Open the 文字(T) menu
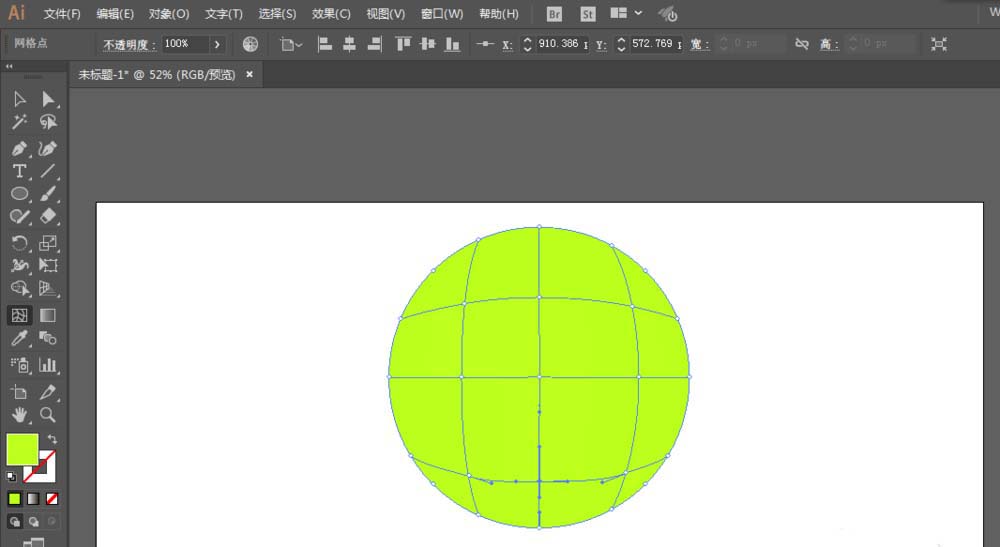The image size is (1000, 547). click(x=224, y=14)
